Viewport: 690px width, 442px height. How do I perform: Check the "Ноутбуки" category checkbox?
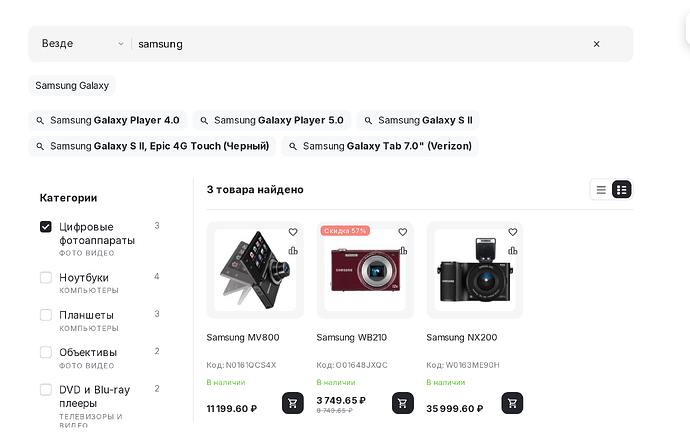pyautogui.click(x=46, y=278)
